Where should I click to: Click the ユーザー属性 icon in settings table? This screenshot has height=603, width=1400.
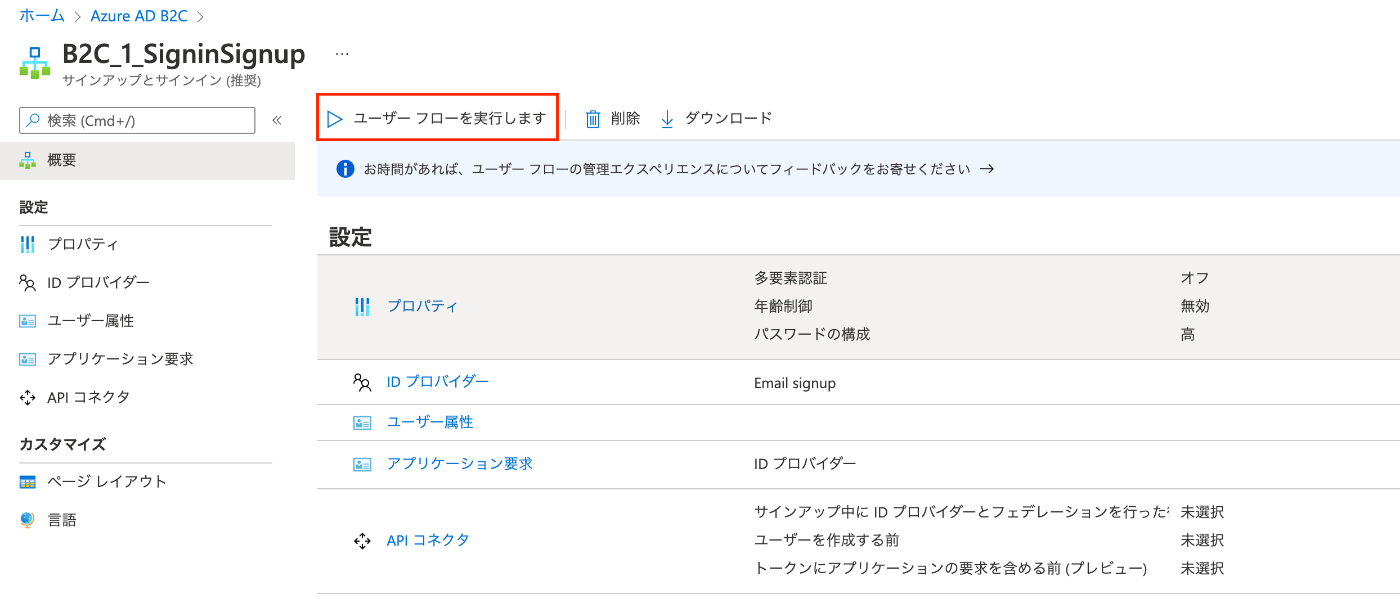362,423
